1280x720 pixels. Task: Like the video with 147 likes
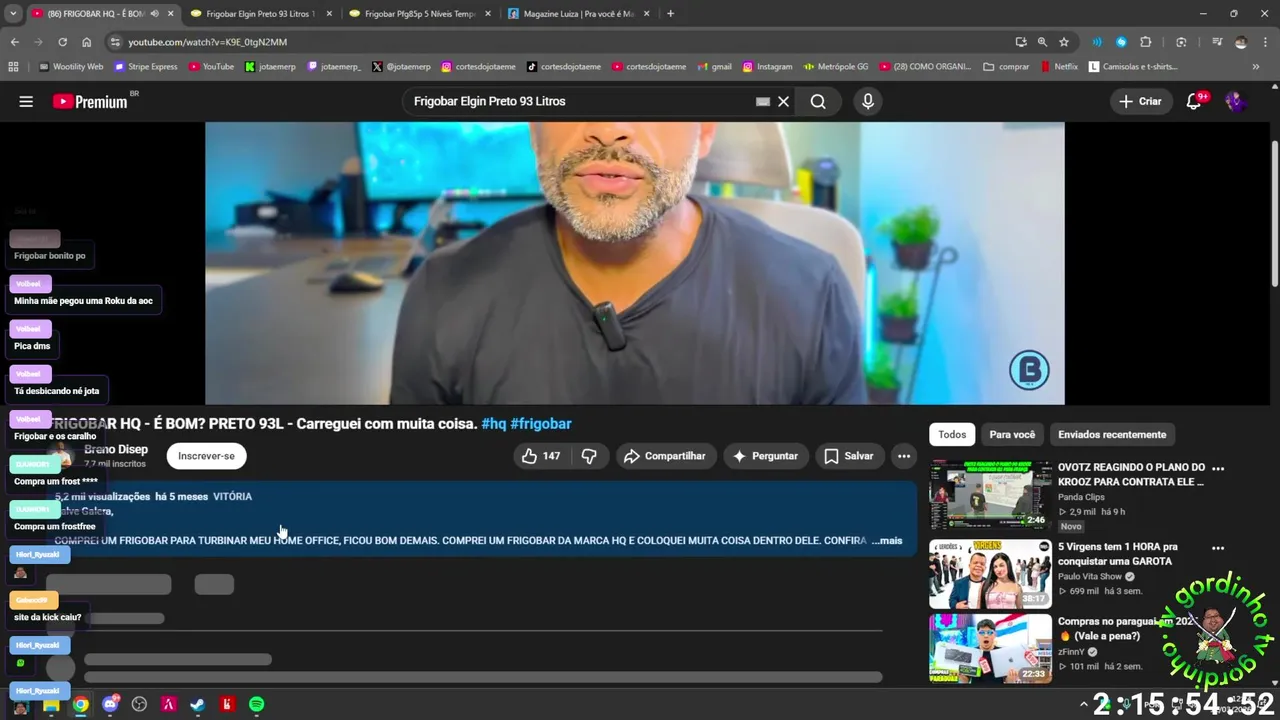540,456
